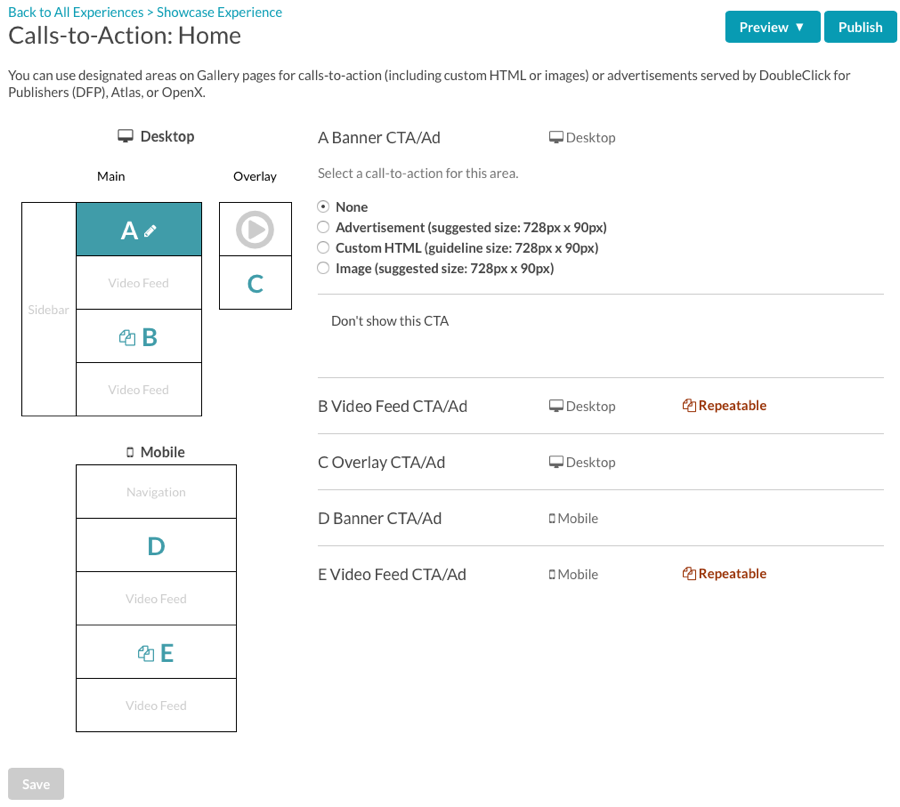Click the pencil edit icon in area A

coord(150,231)
